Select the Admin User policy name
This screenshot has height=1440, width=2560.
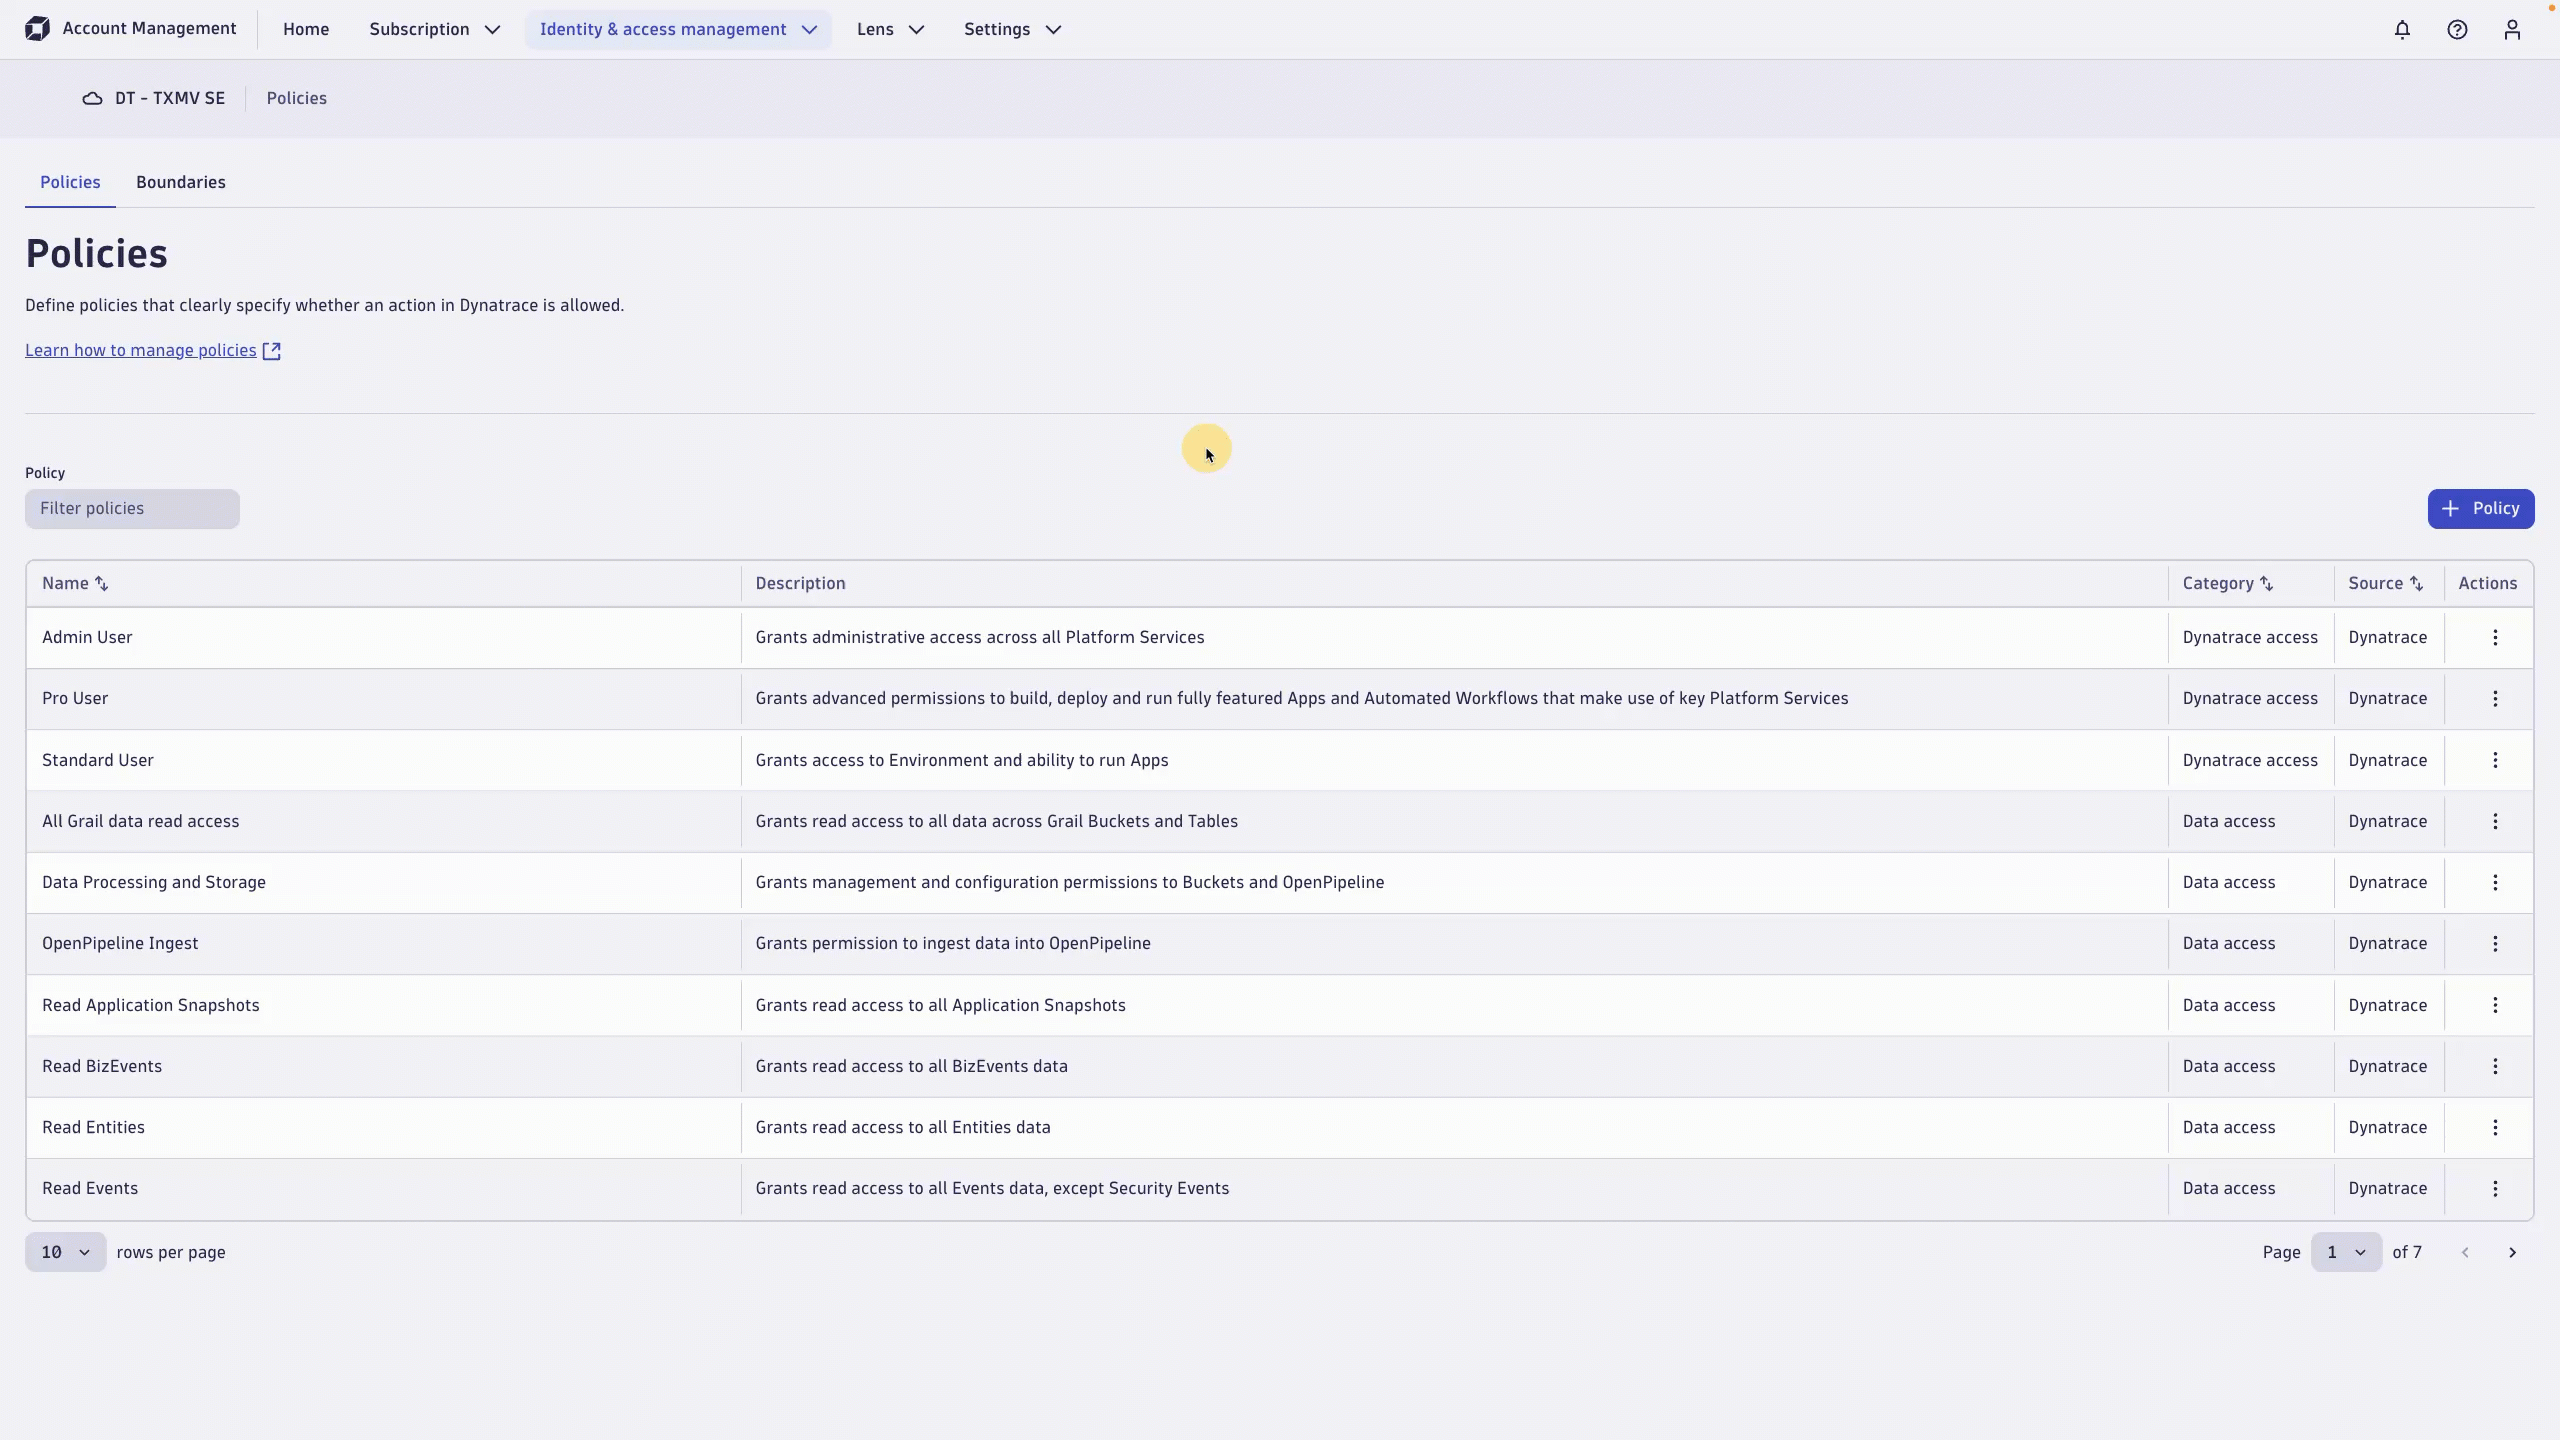click(x=87, y=638)
